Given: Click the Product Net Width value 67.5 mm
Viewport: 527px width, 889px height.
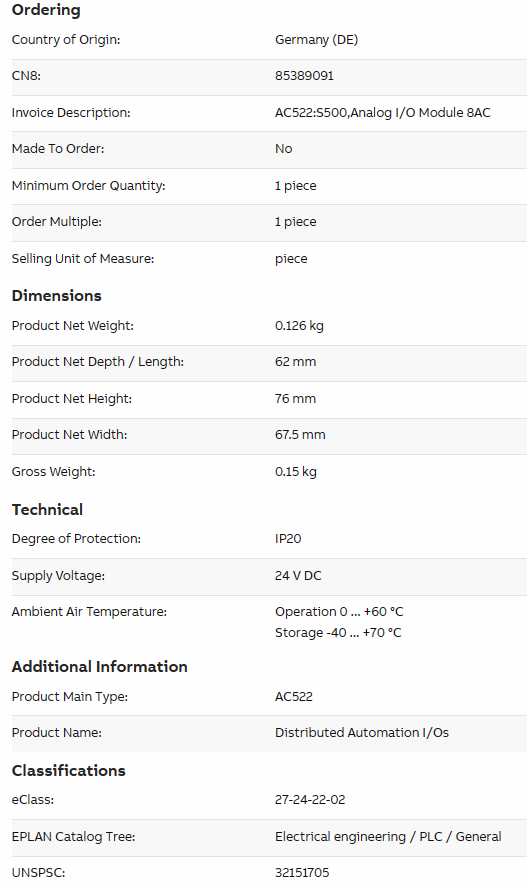Looking at the screenshot, I should point(300,435).
